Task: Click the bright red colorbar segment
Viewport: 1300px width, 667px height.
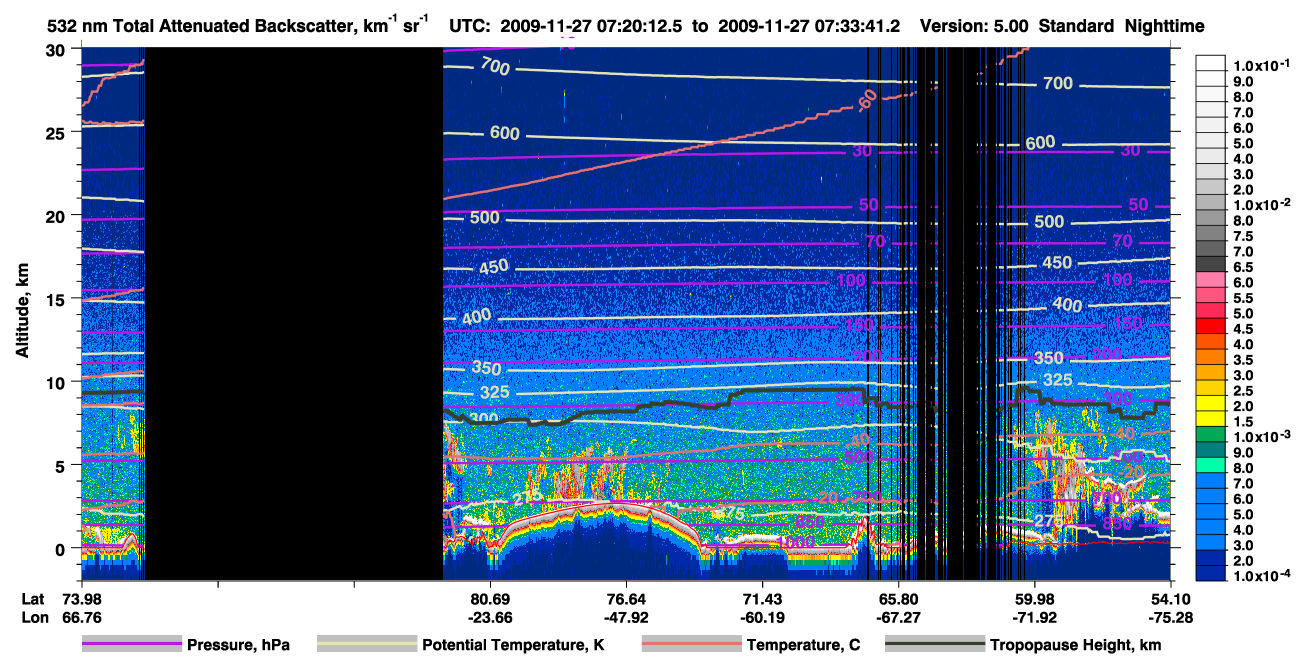Action: [x=1212, y=325]
